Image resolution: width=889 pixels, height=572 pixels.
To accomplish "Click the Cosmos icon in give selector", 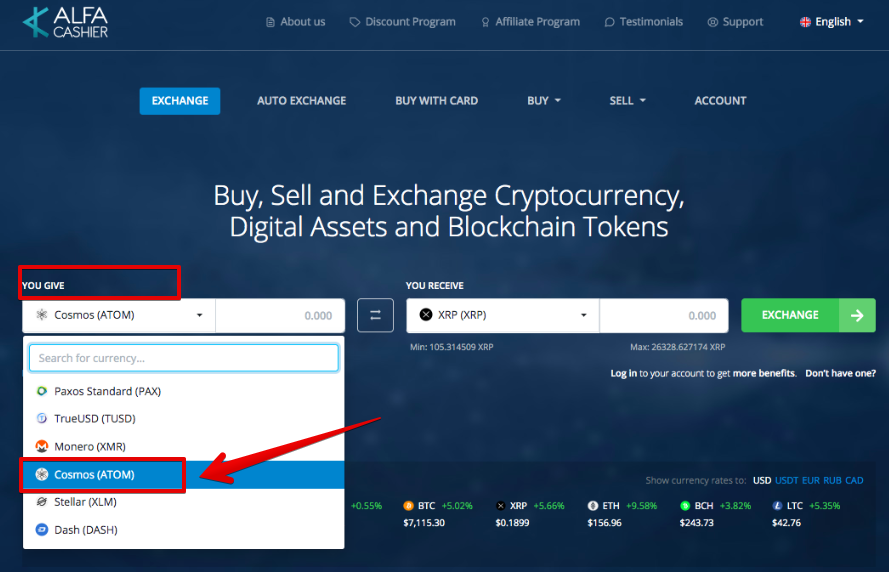I will pyautogui.click(x=41, y=315).
